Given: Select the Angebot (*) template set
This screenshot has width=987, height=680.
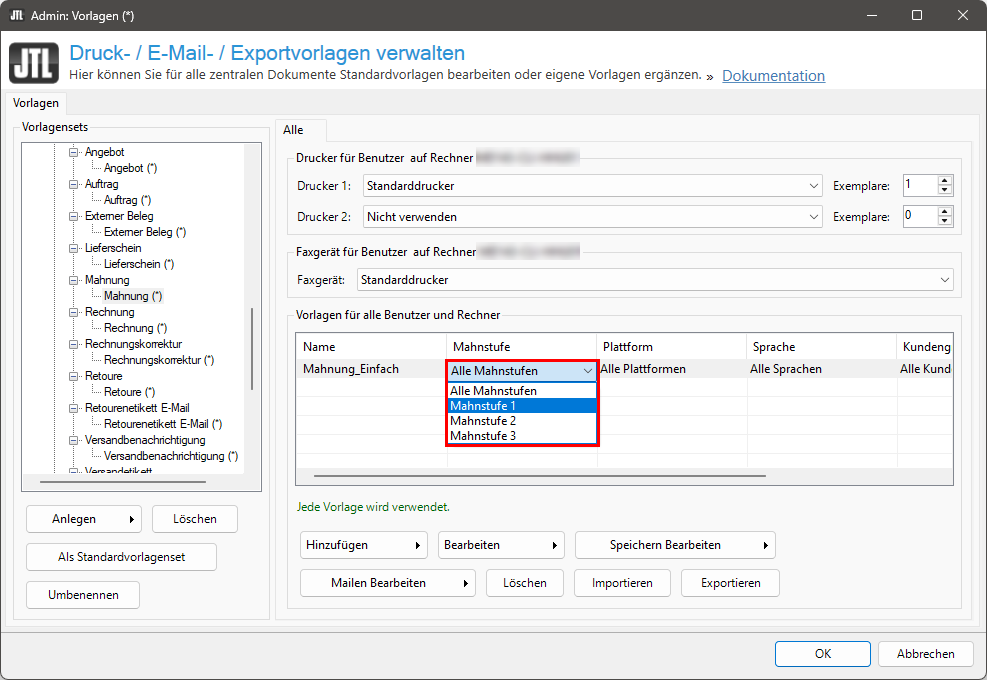Looking at the screenshot, I should pos(130,168).
